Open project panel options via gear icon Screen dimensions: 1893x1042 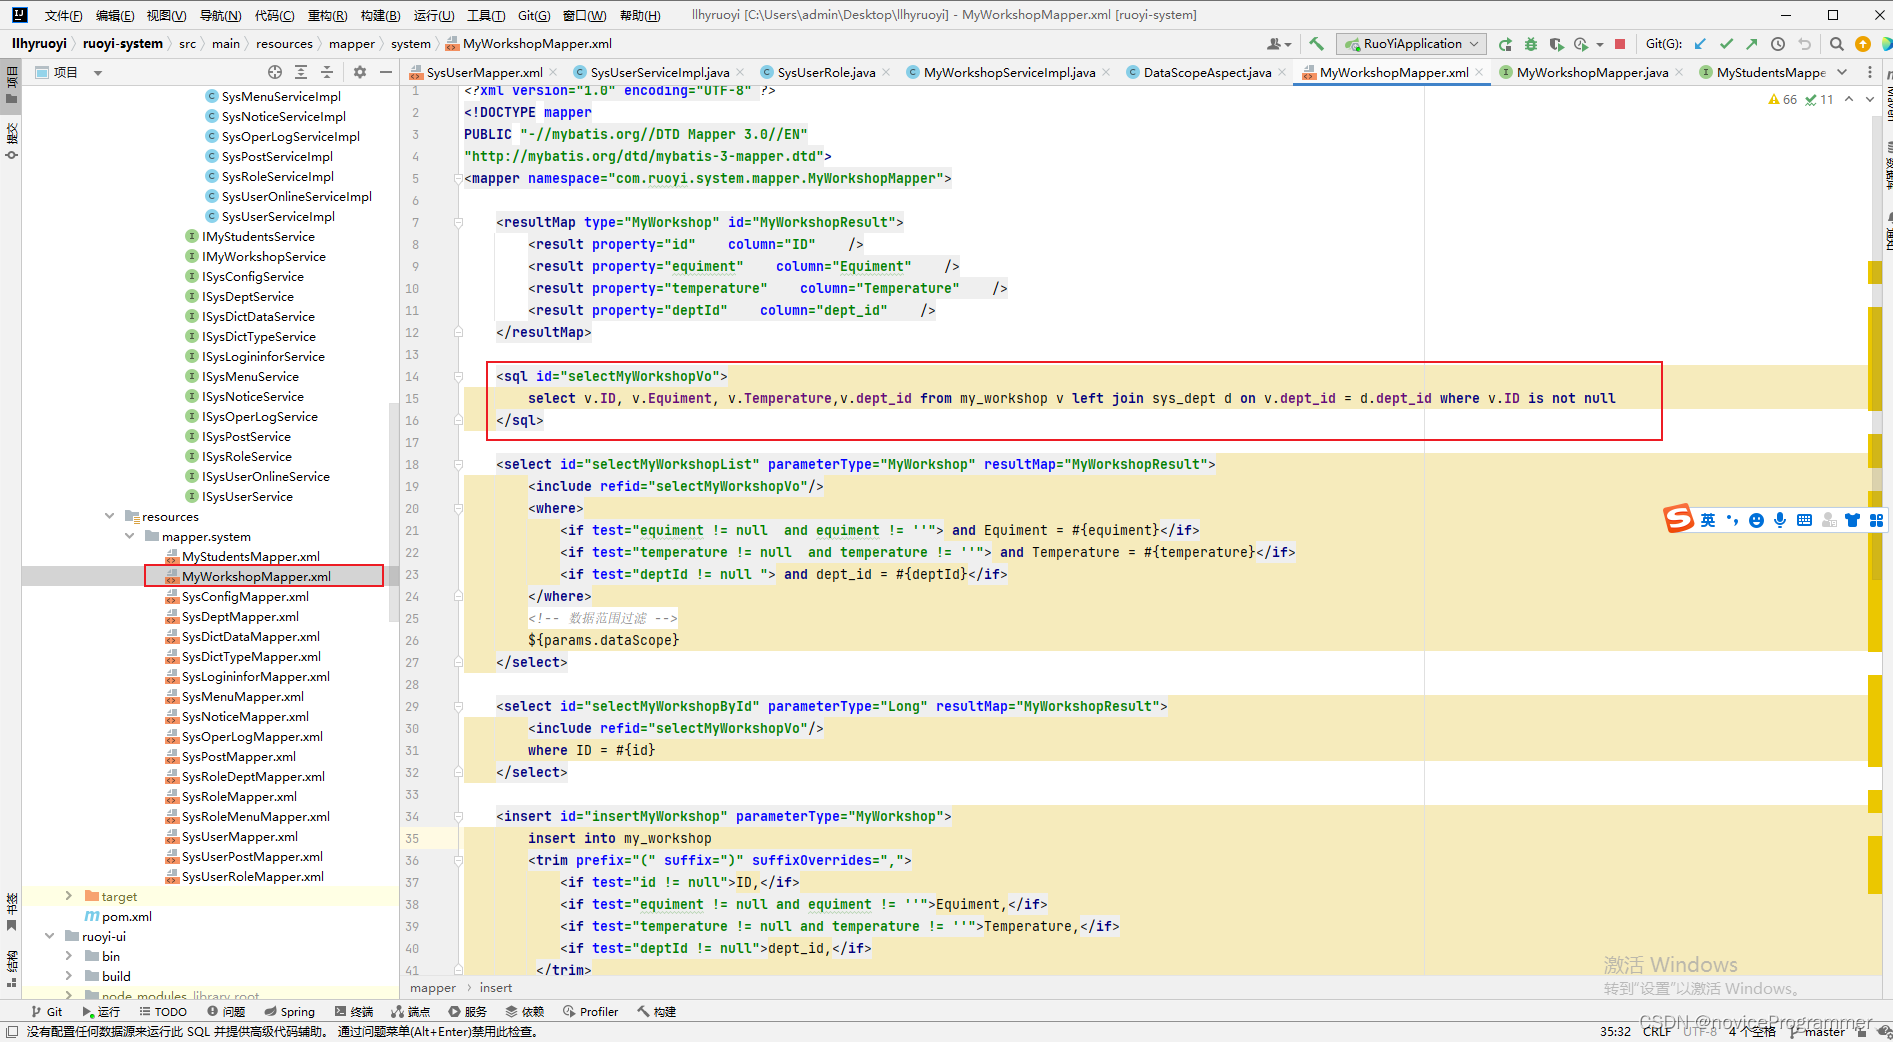(x=360, y=72)
